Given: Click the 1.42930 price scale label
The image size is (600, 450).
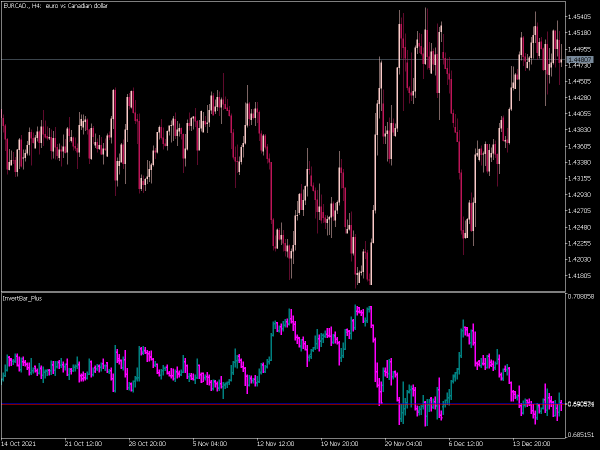Looking at the screenshot, I should [x=580, y=194].
